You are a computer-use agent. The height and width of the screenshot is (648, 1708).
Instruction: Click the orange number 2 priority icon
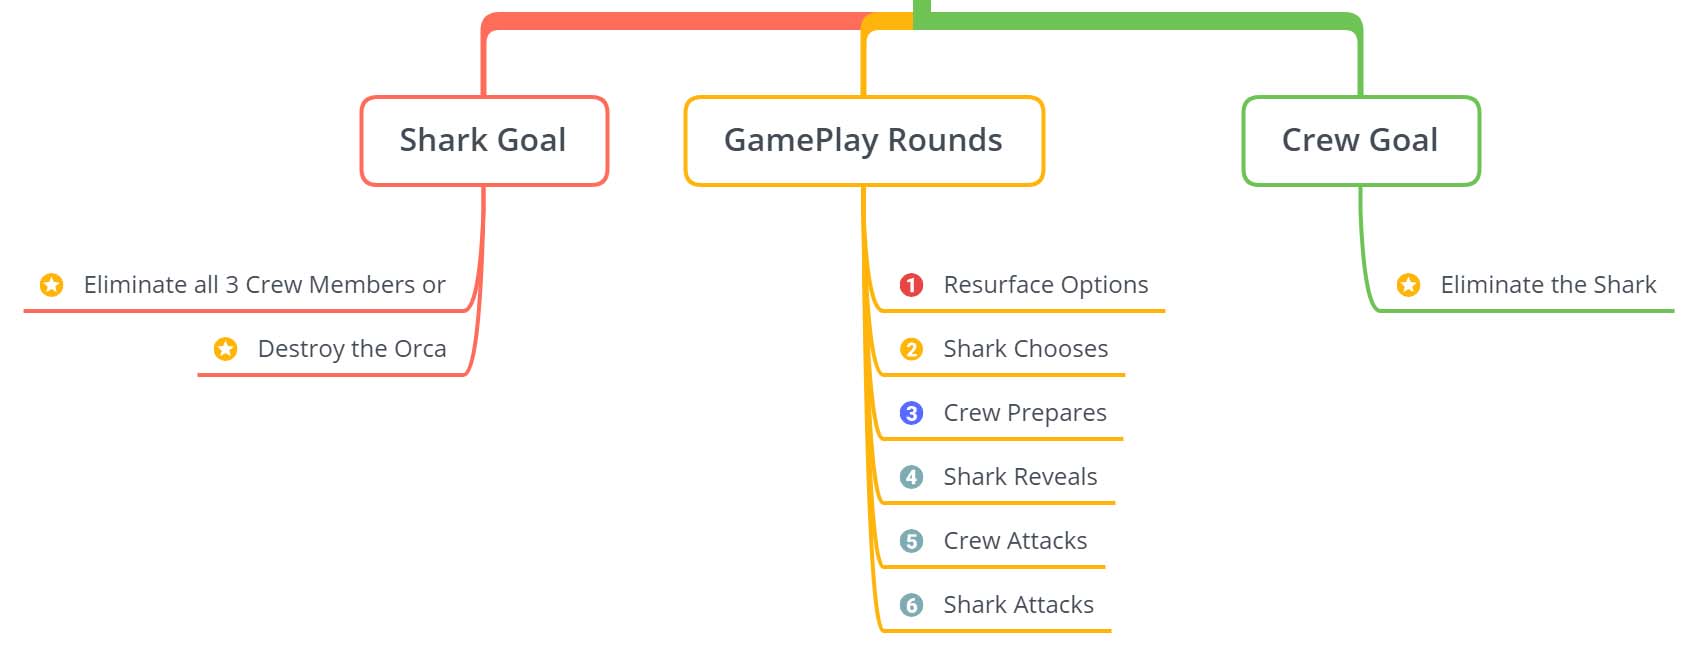pyautogui.click(x=911, y=349)
